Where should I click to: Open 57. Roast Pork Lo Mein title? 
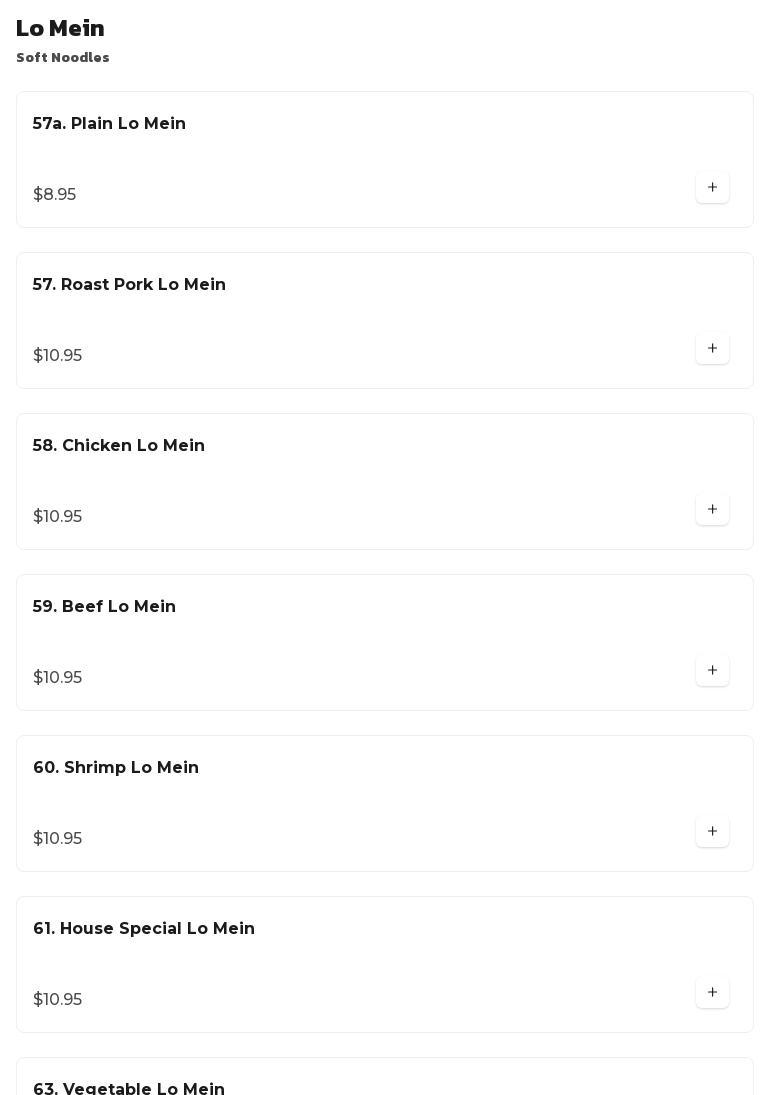(129, 284)
